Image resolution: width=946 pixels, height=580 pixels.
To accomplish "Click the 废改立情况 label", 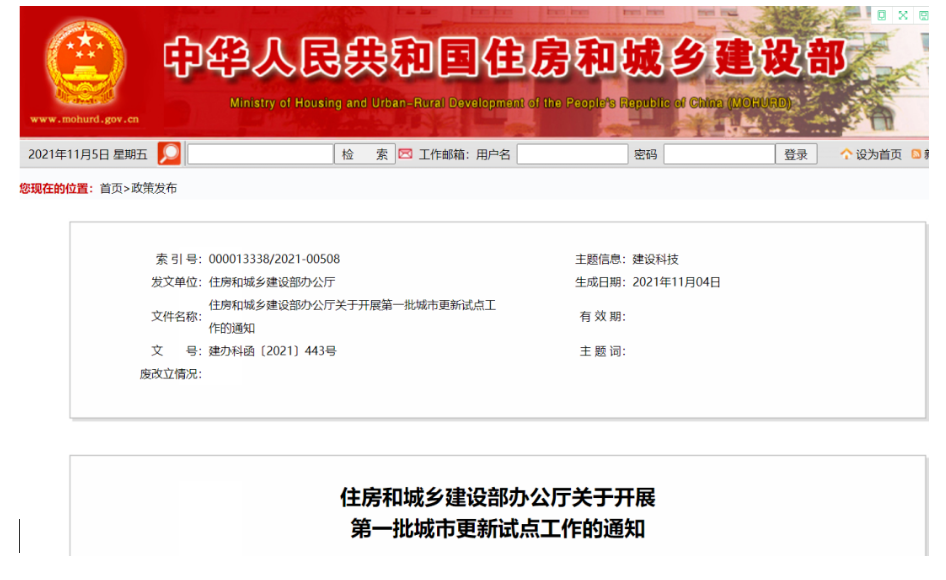I will [x=170, y=374].
